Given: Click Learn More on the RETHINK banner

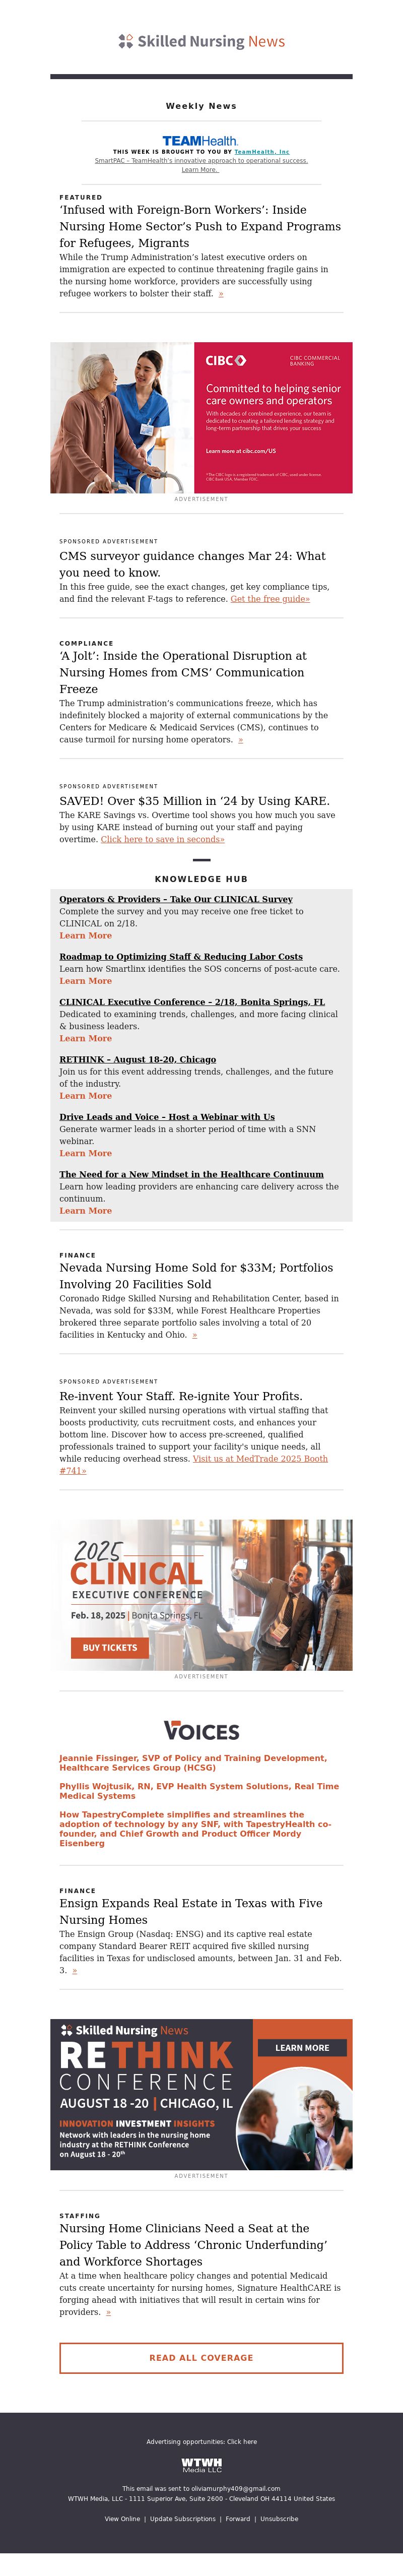Looking at the screenshot, I should point(301,2047).
